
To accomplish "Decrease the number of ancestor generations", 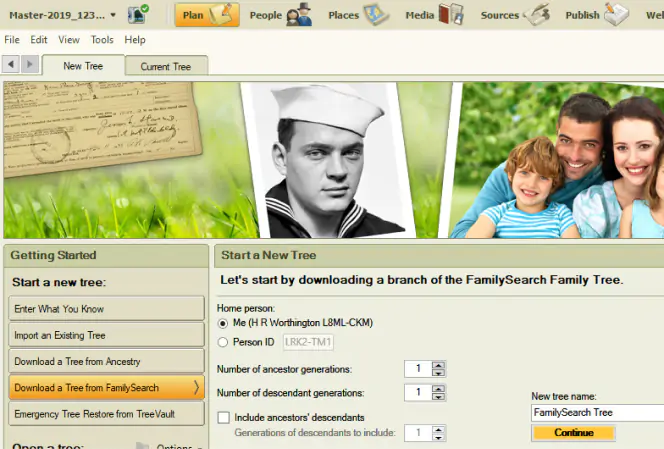I will click(x=438, y=373).
